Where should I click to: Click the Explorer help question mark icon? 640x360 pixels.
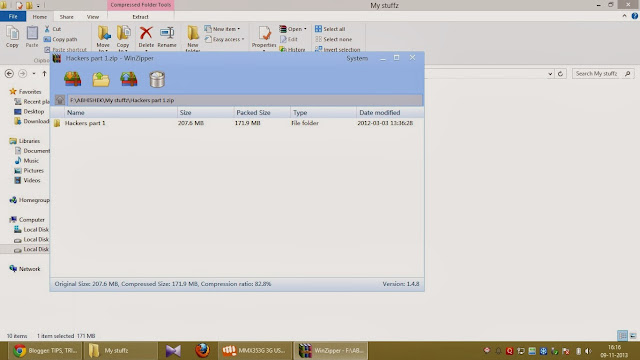(635, 16)
